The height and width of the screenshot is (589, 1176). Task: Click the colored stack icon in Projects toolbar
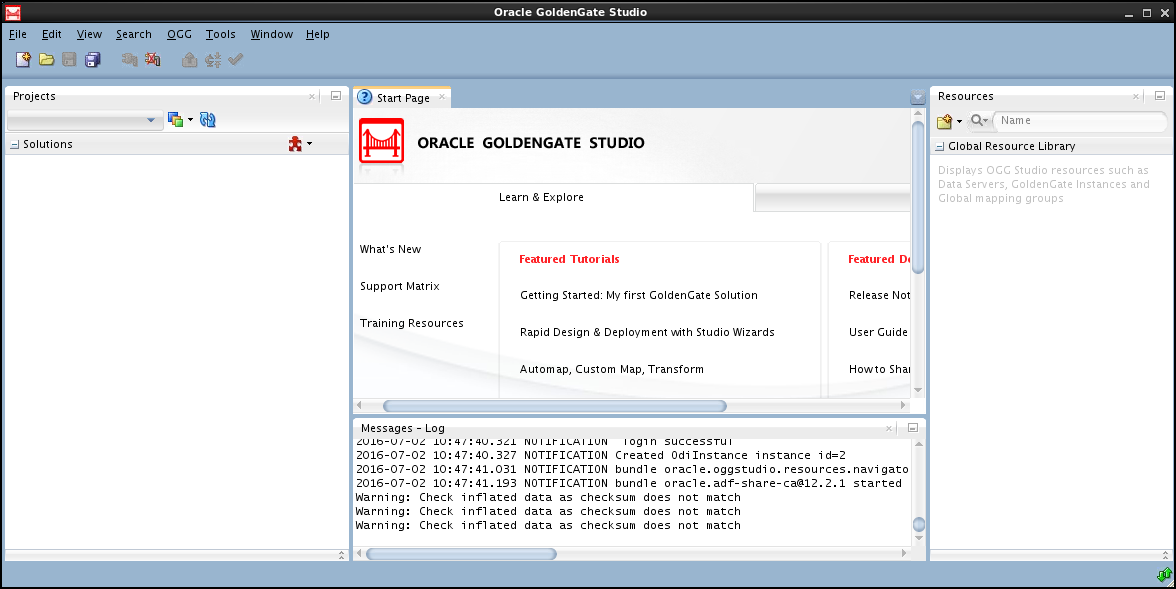(x=176, y=119)
